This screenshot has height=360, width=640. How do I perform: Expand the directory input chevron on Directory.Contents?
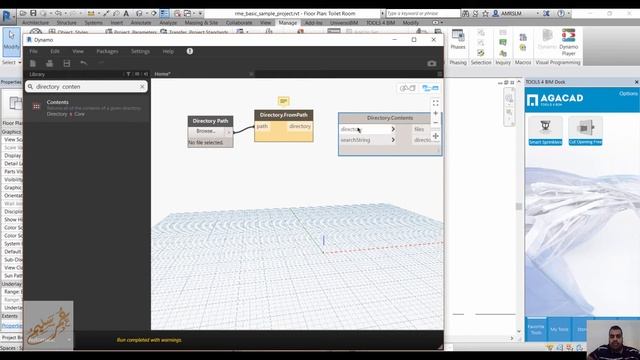(x=393, y=129)
